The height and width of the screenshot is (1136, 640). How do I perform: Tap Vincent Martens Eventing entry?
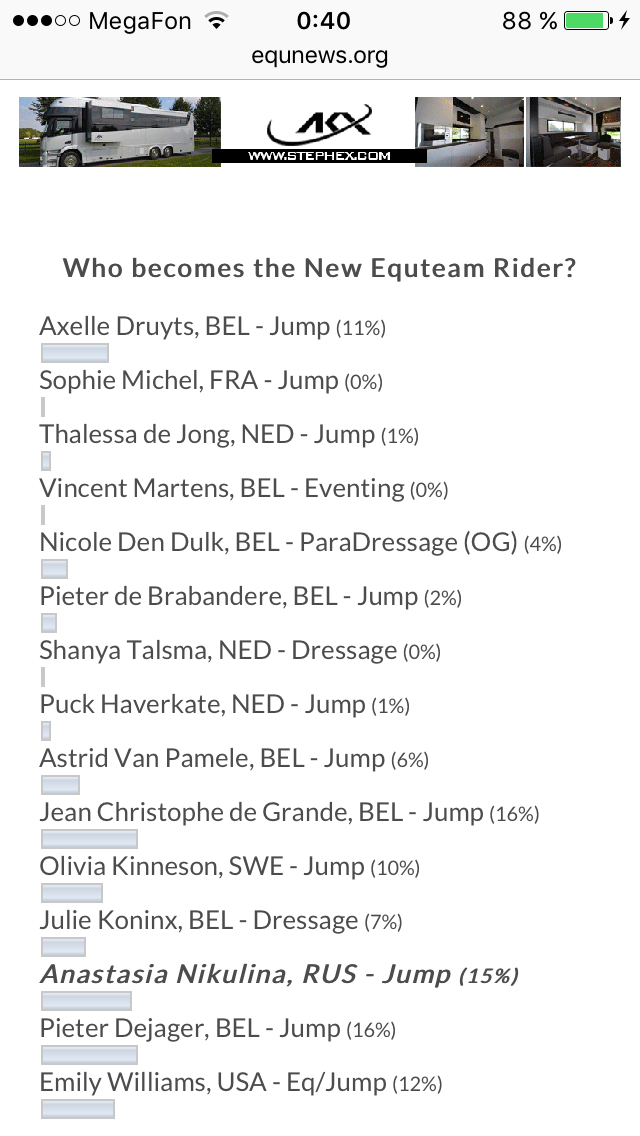click(243, 489)
